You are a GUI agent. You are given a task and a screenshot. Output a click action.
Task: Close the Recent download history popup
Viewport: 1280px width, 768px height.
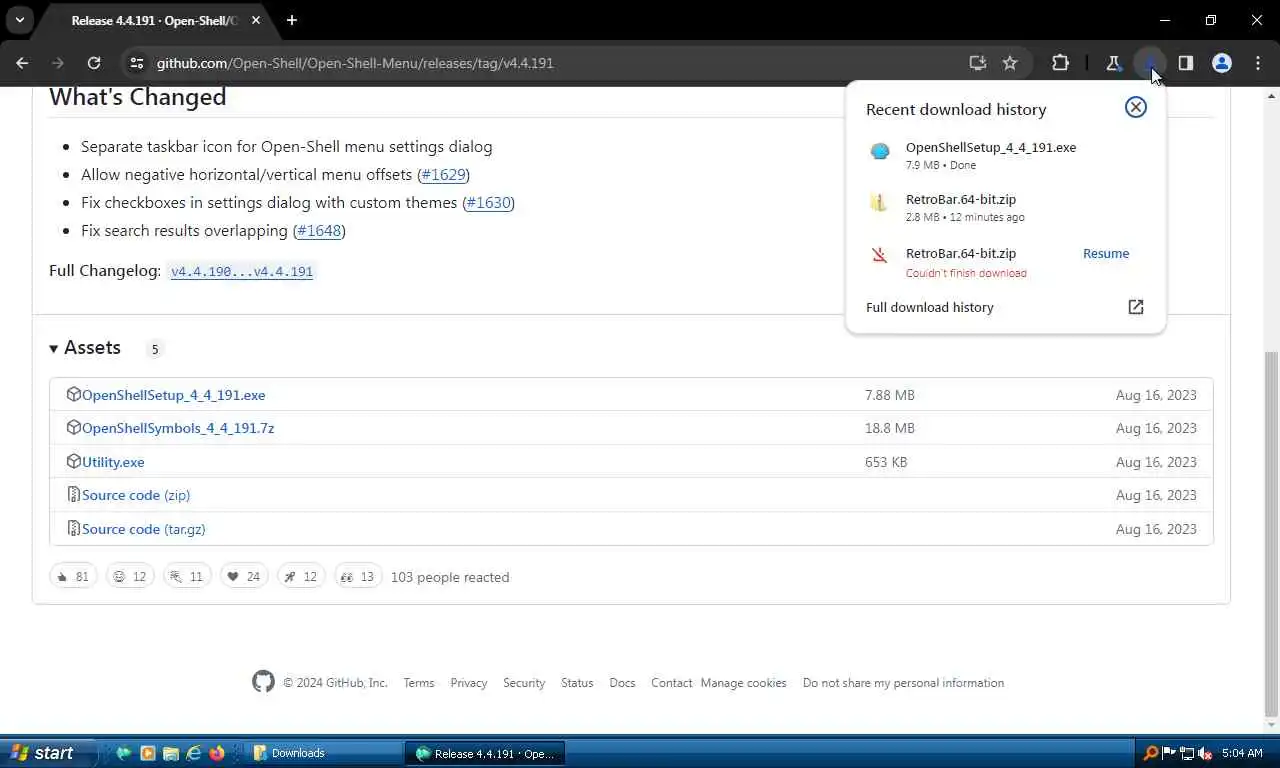(x=1135, y=107)
